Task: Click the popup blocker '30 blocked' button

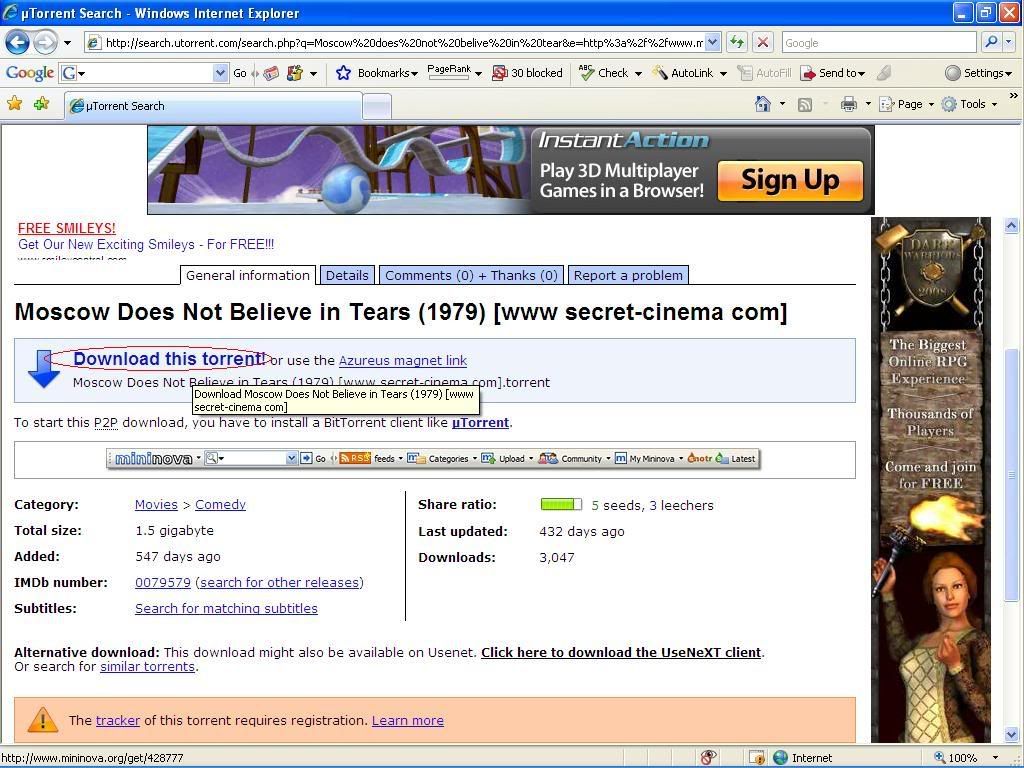Action: 527,73
